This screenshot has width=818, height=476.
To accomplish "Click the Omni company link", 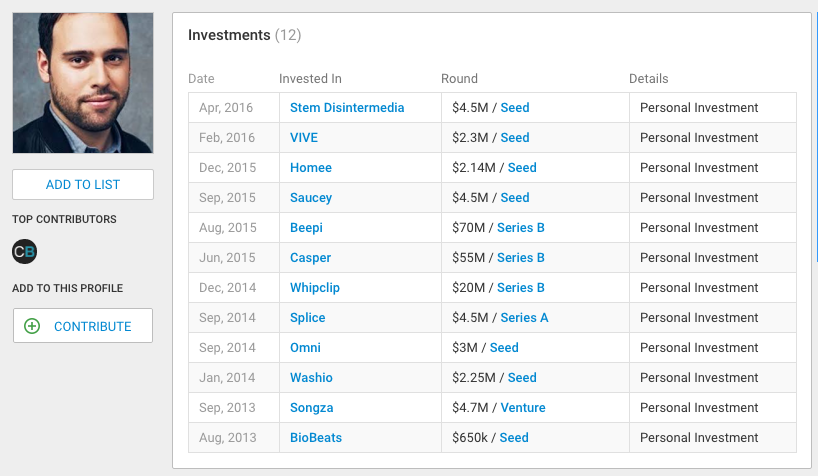I will pos(305,348).
